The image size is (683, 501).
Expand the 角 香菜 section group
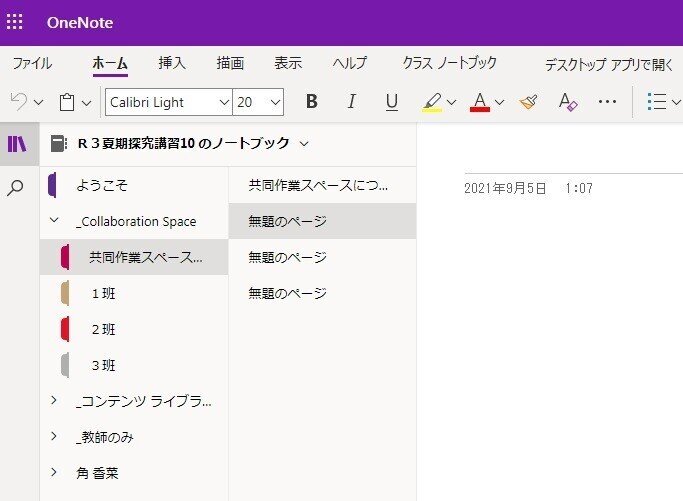[54, 472]
